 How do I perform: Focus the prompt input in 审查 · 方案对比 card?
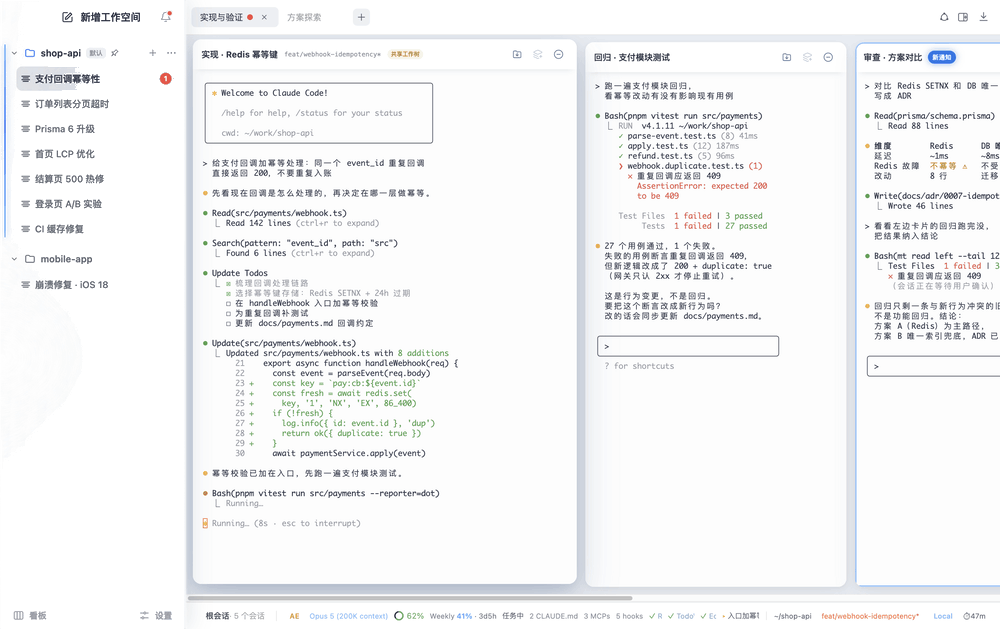tap(934, 366)
